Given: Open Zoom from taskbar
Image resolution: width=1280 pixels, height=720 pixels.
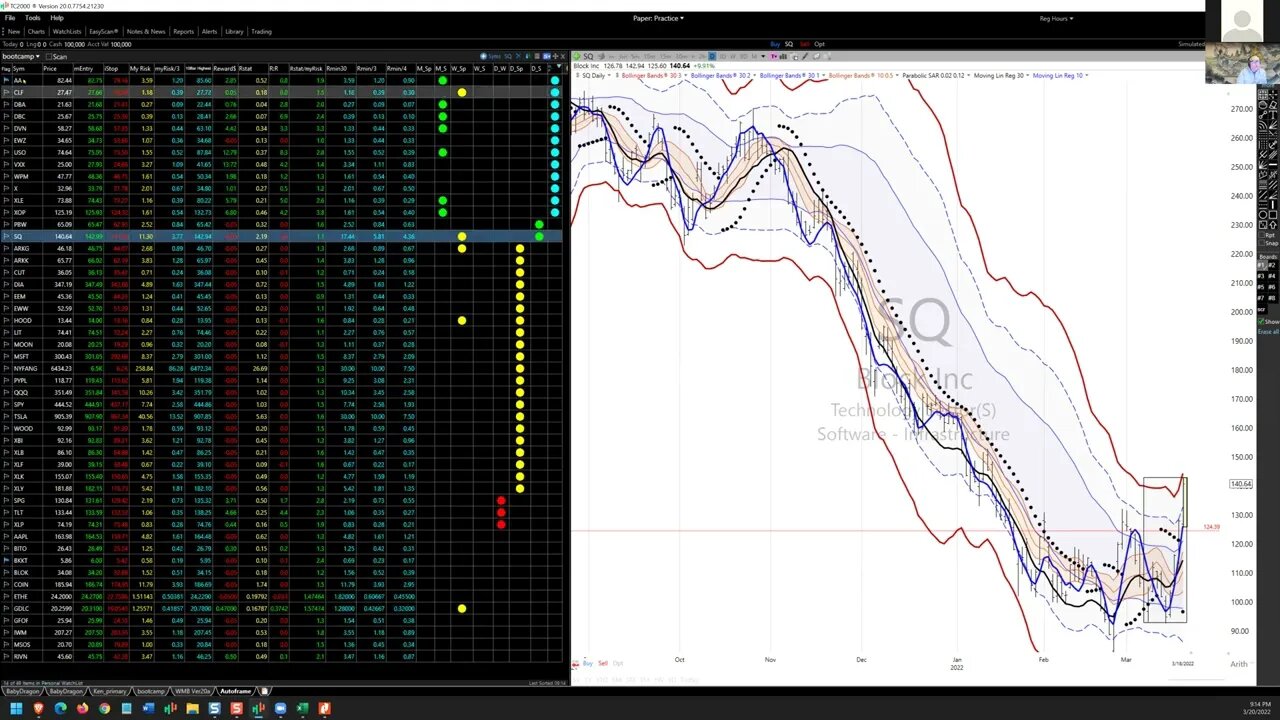Looking at the screenshot, I should pos(280,708).
